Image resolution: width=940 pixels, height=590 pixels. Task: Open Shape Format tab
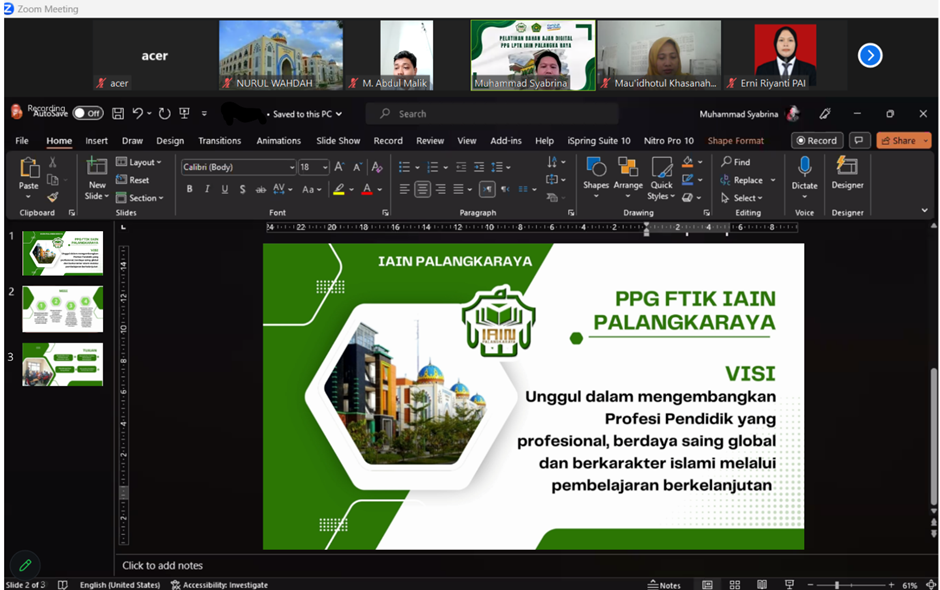[x=736, y=141]
